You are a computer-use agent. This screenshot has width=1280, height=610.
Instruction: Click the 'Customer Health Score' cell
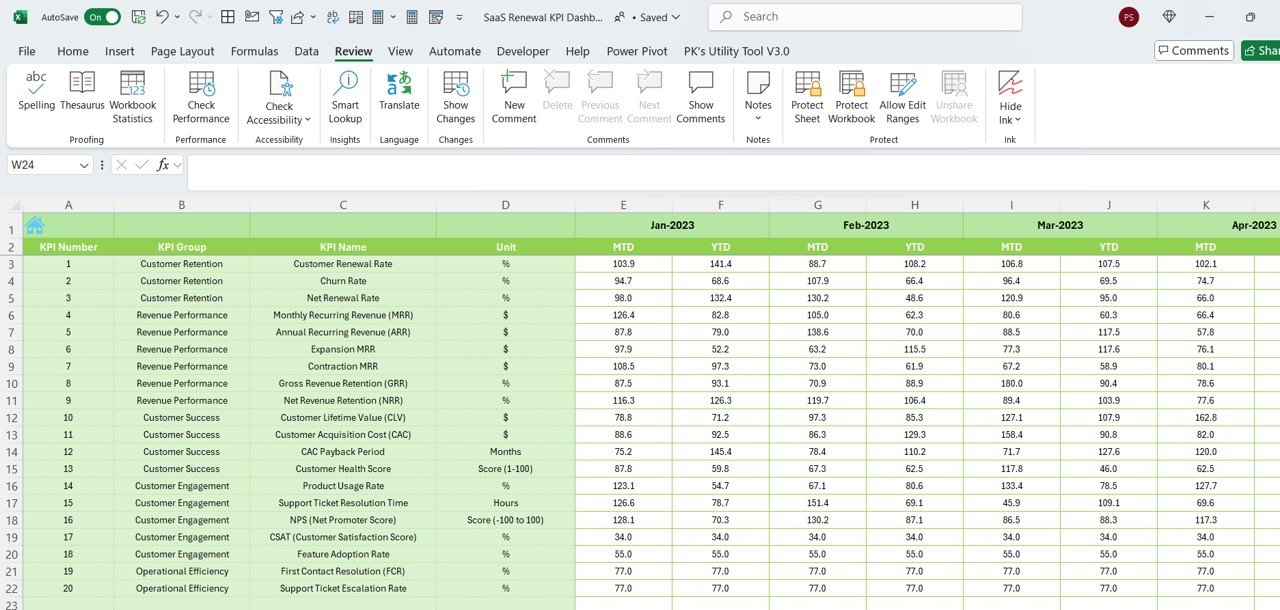pos(343,469)
